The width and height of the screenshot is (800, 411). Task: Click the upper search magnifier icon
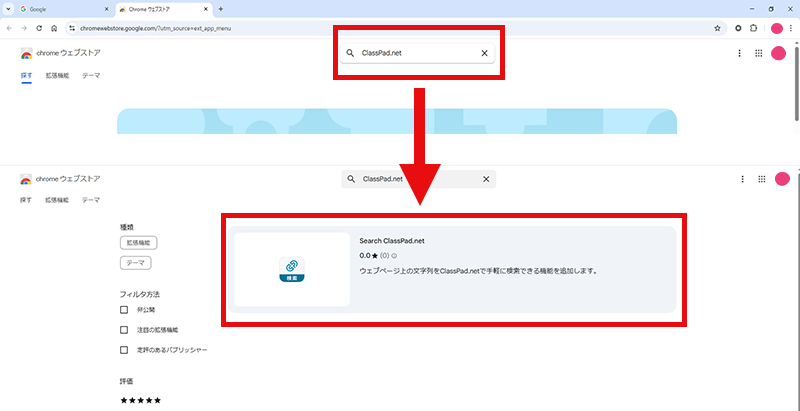(350, 53)
